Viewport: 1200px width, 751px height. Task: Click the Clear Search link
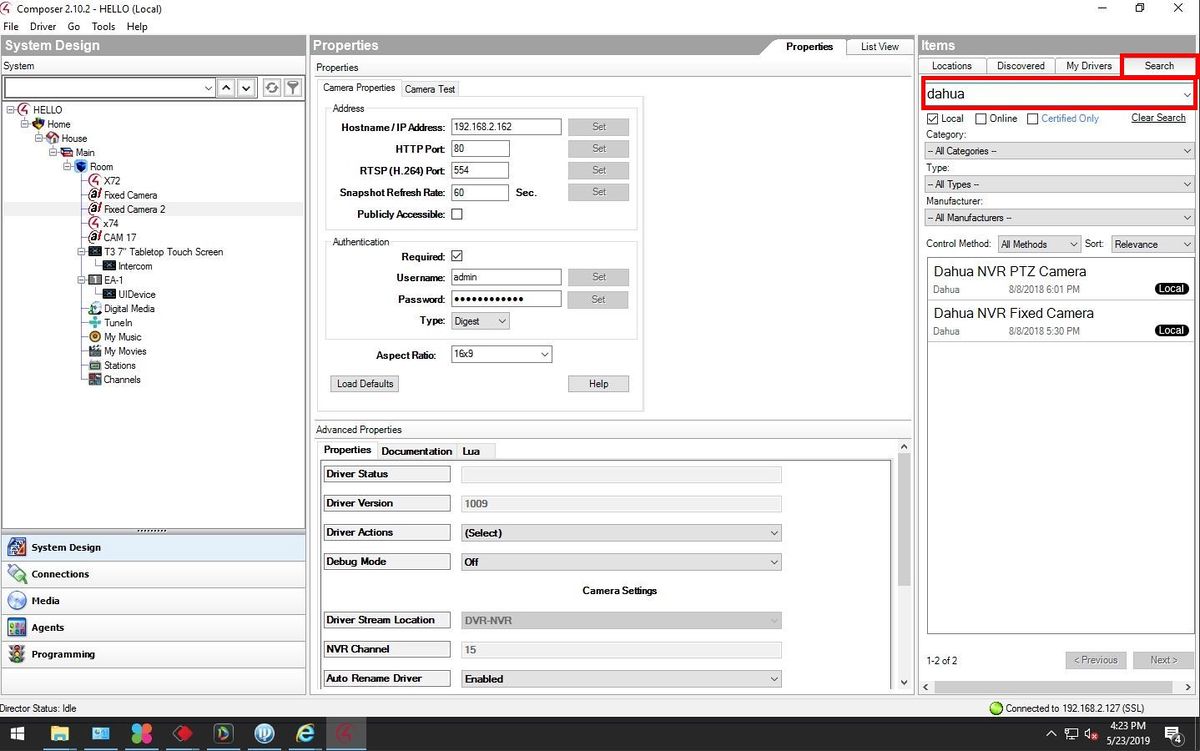[1158, 118]
